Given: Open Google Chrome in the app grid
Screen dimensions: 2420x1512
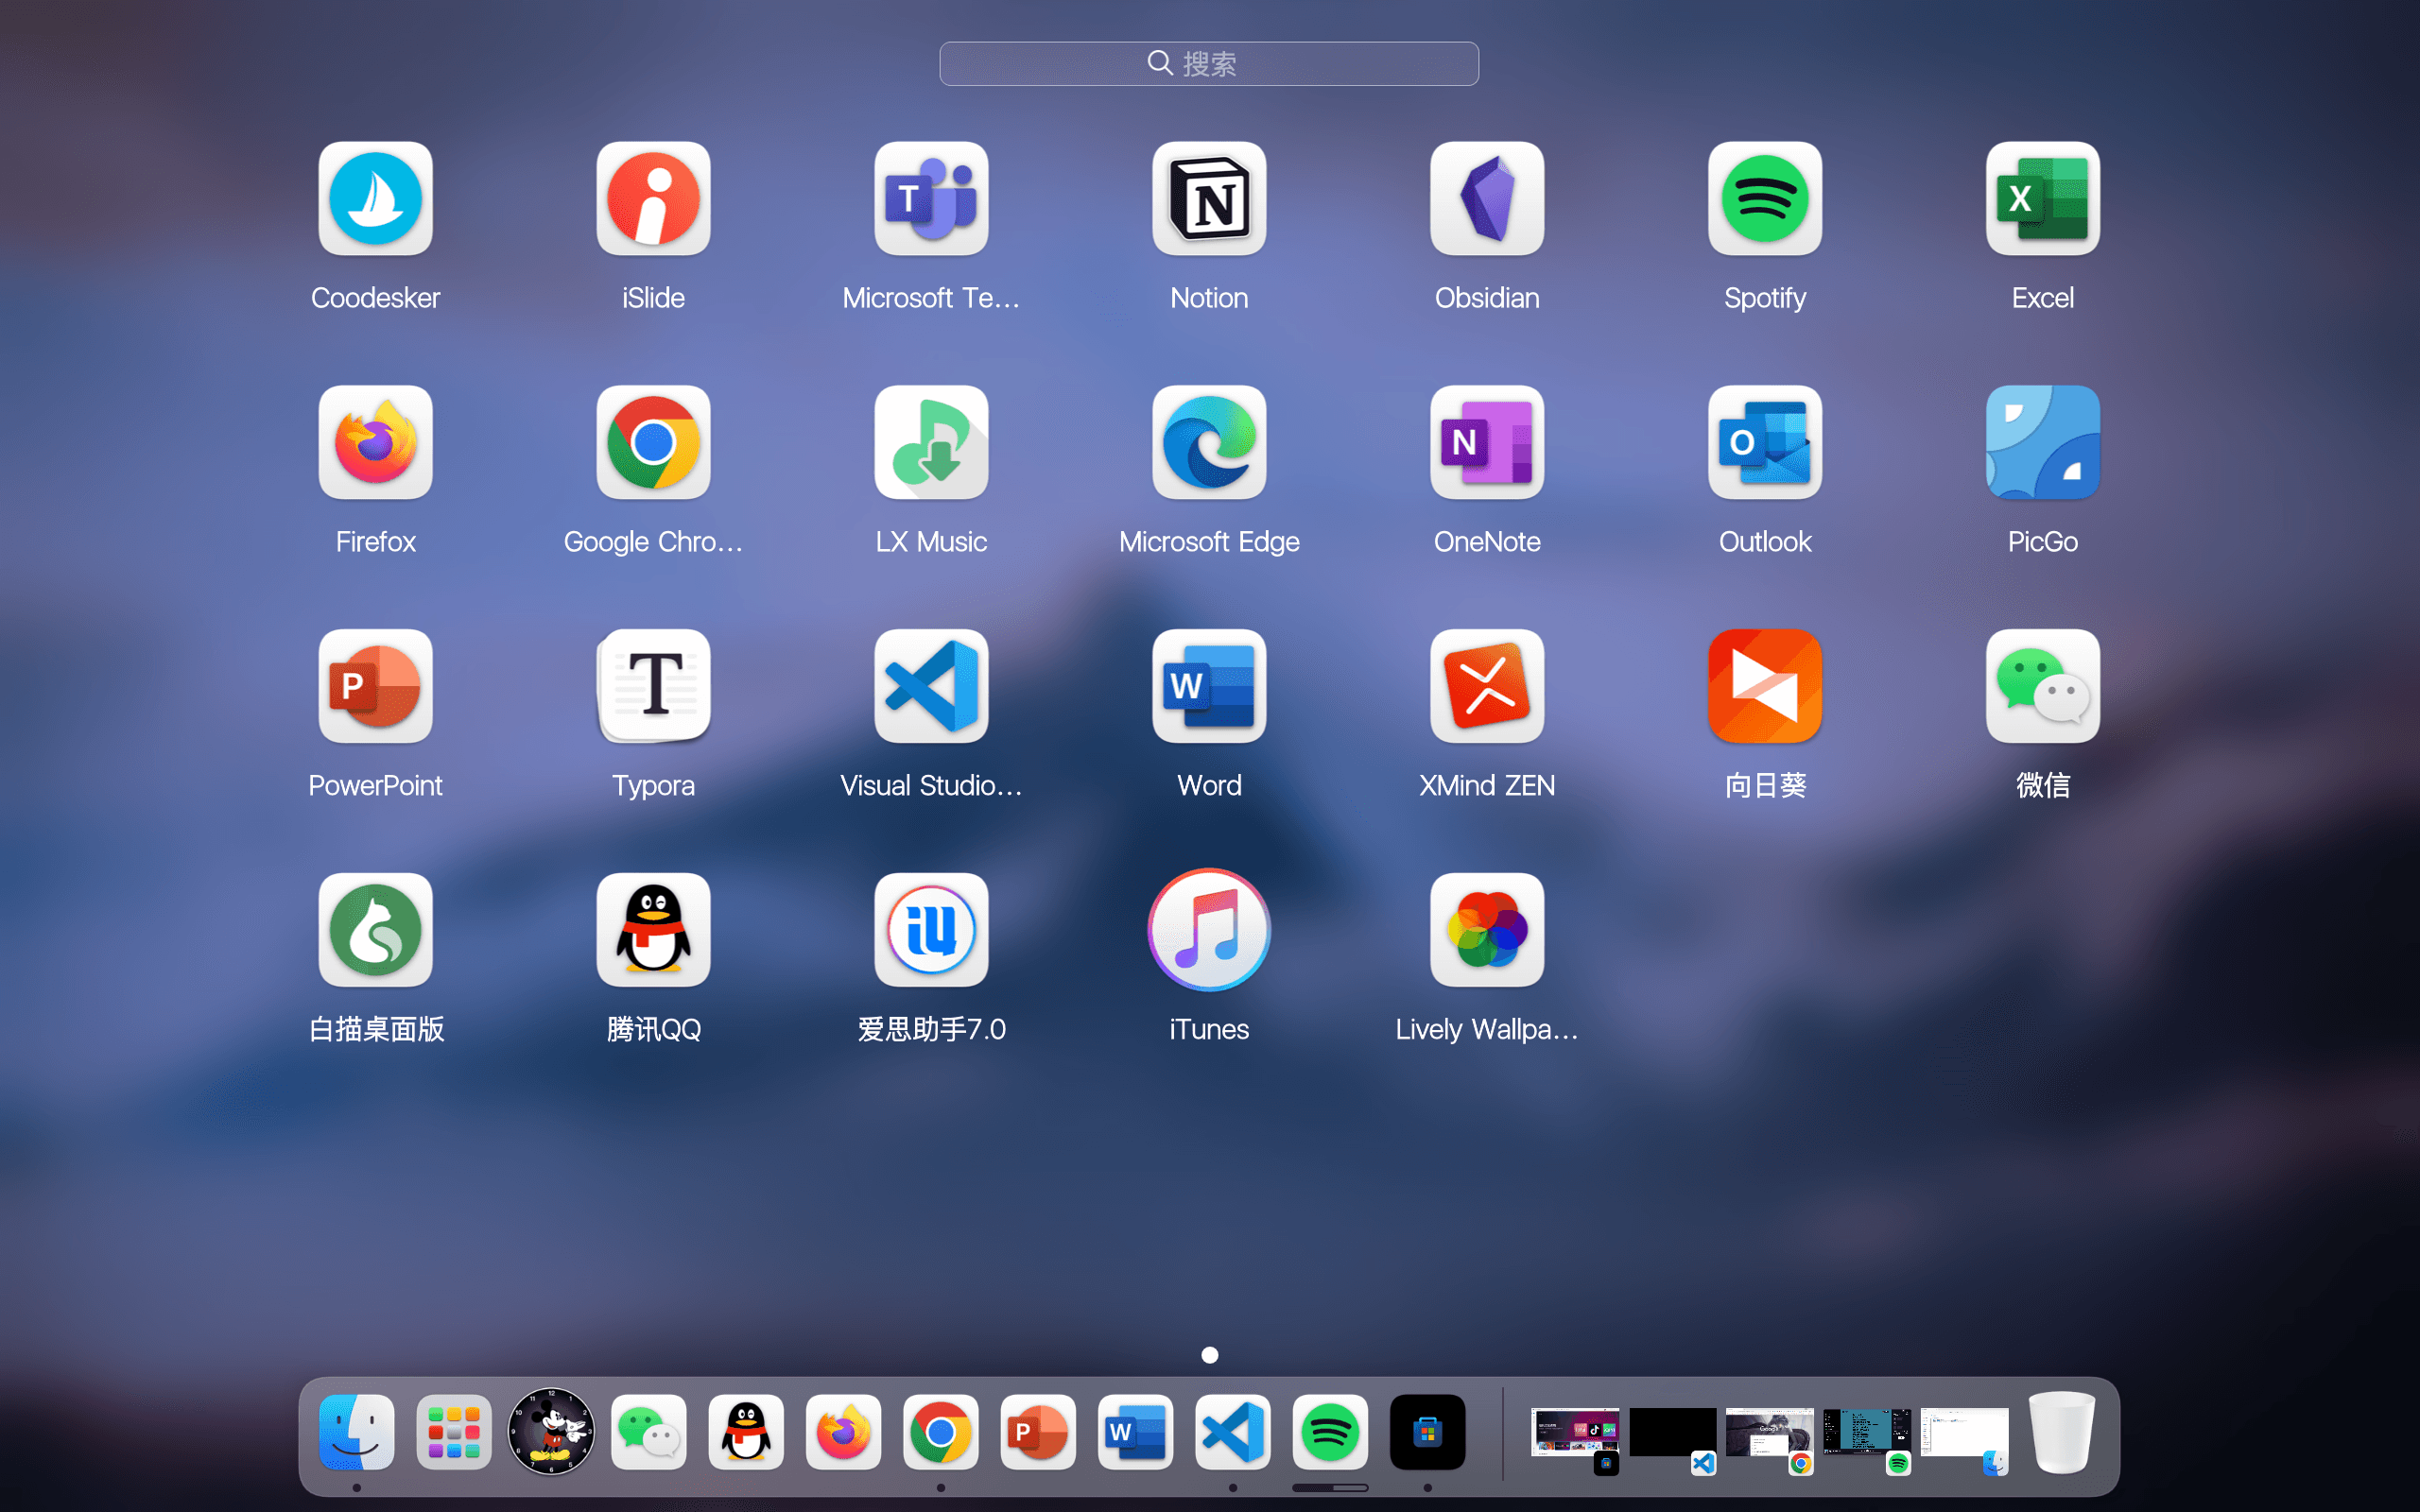Looking at the screenshot, I should click(653, 442).
